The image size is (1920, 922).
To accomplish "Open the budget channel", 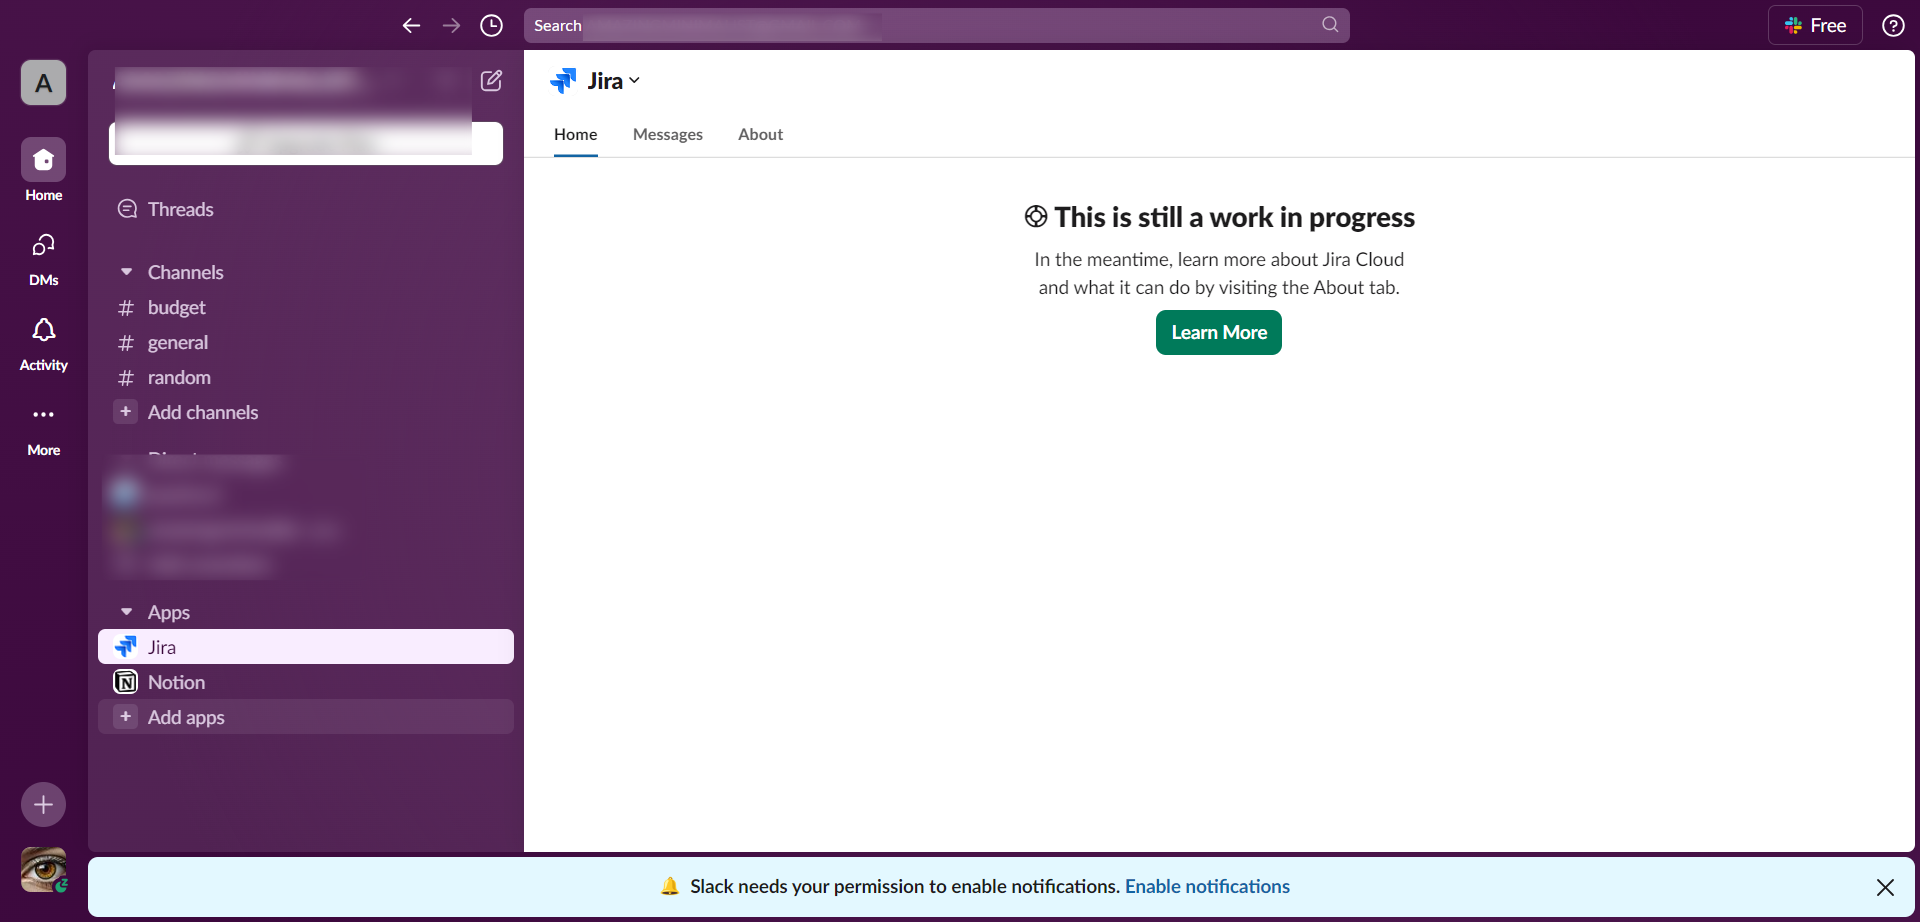I will 306,308.
